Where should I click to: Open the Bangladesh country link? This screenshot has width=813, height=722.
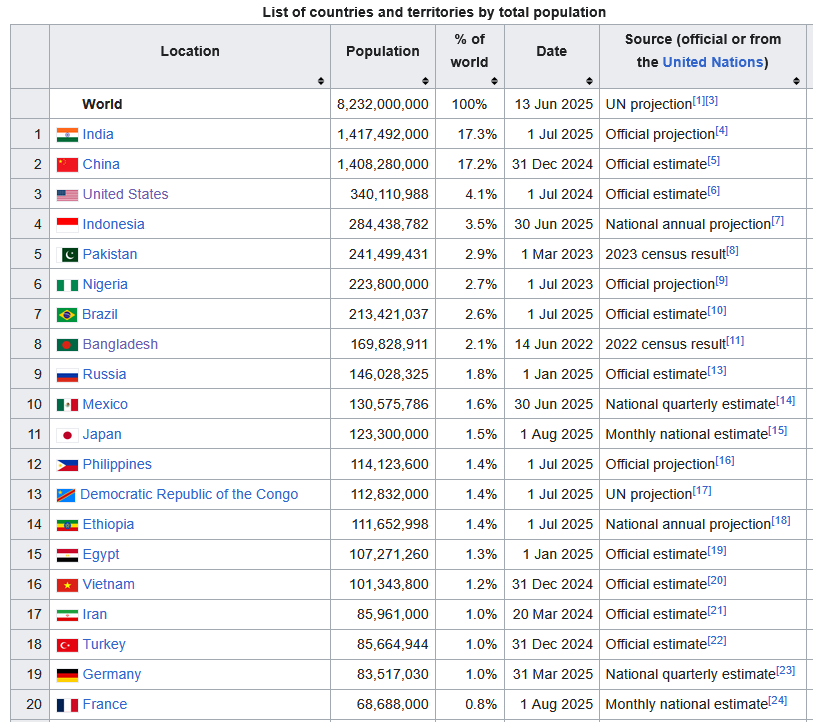click(x=120, y=344)
